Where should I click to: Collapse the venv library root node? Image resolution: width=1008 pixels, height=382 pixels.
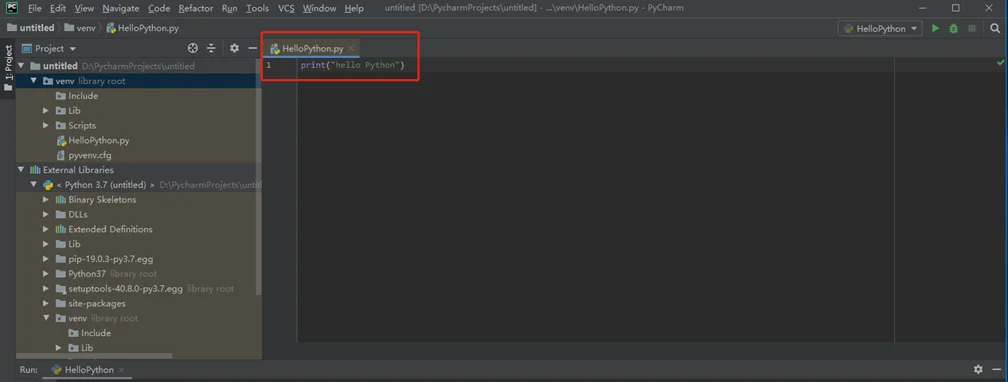click(33, 81)
